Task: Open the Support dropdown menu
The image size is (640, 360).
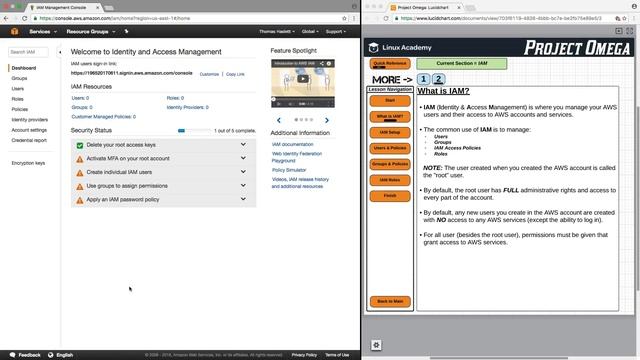Action: [x=336, y=31]
